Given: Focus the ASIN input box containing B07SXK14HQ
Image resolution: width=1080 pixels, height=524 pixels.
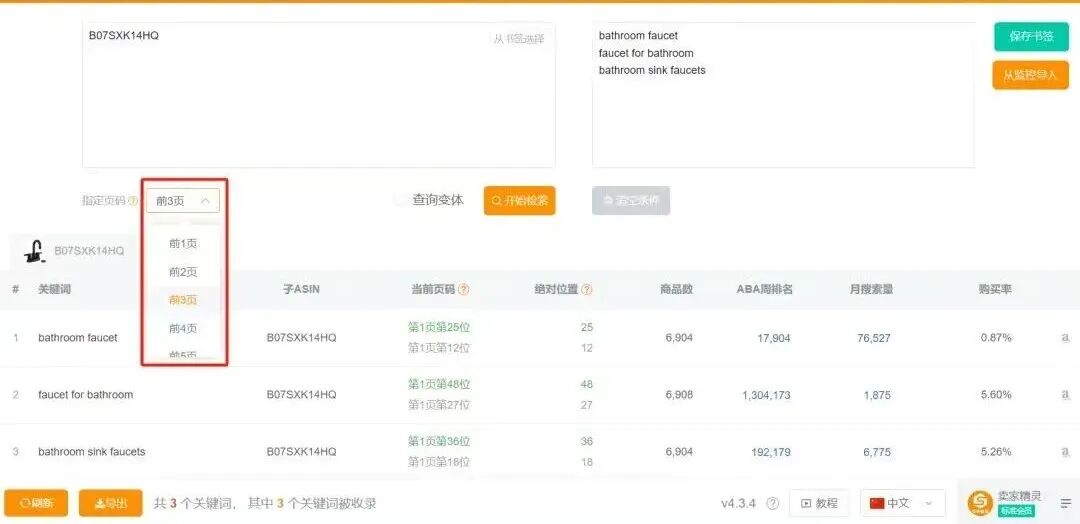Looking at the screenshot, I should pyautogui.click(x=319, y=95).
